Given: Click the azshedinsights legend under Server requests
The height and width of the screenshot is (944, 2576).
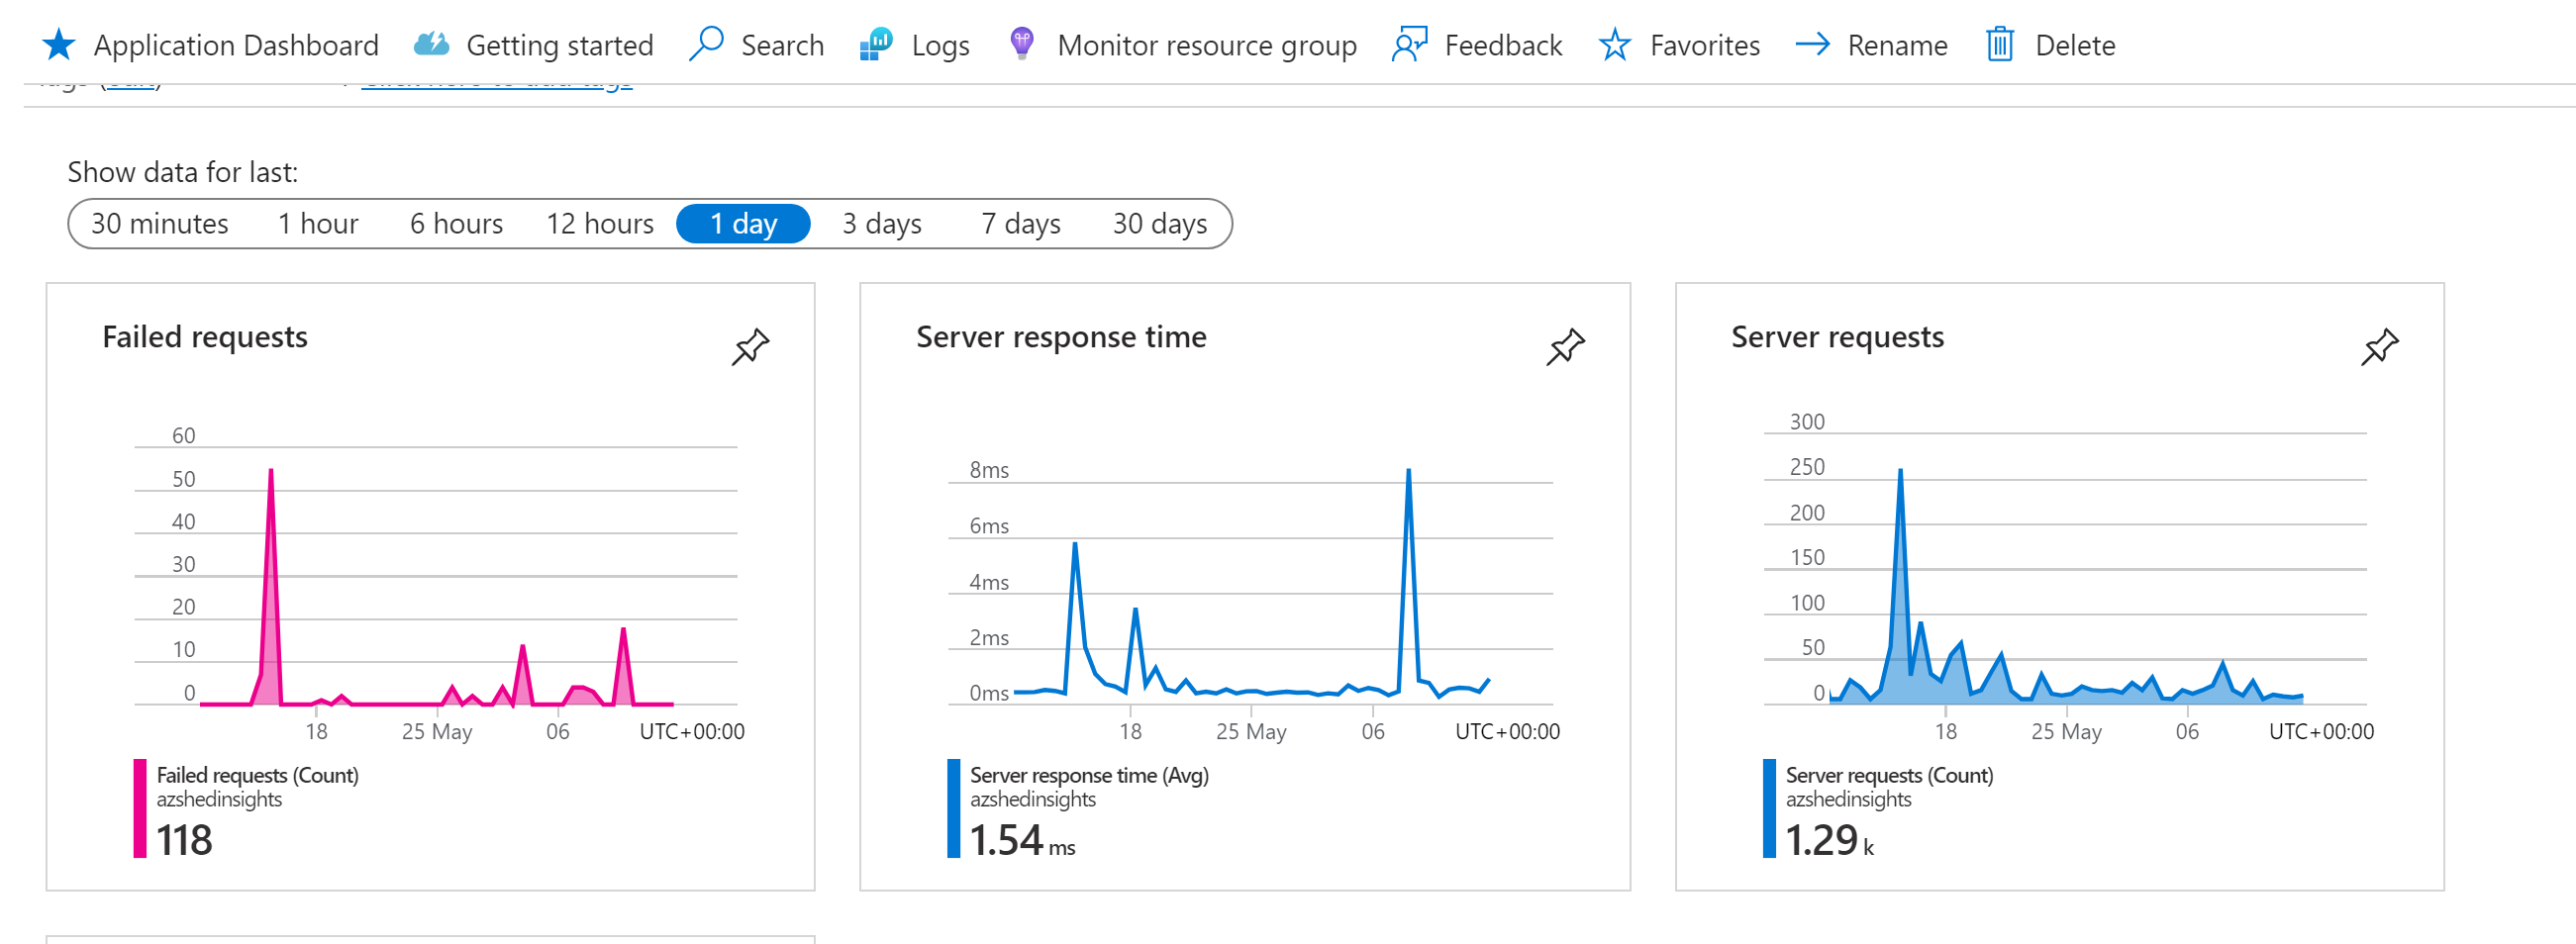Looking at the screenshot, I should [1847, 799].
